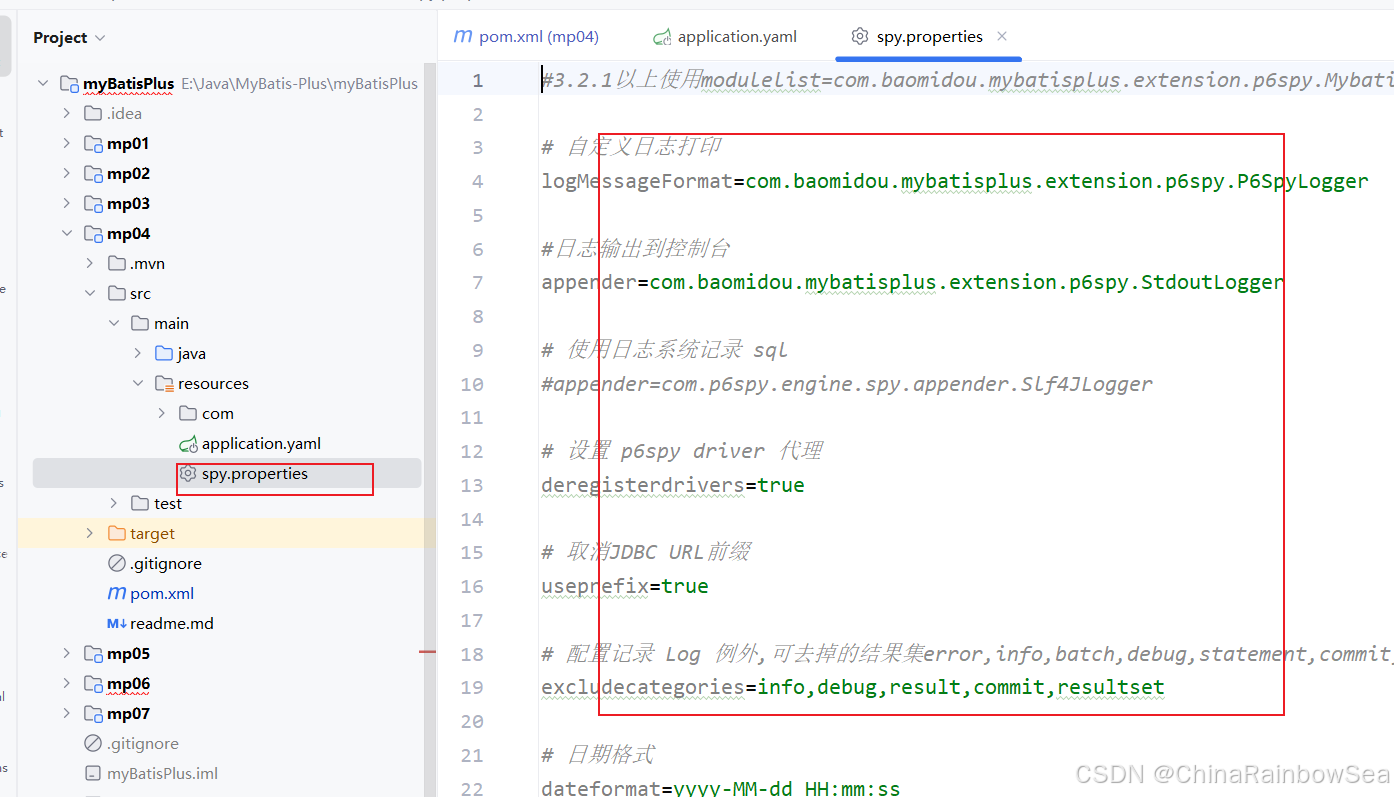1394x797 pixels.
Task: Click the mp05 module folder icon
Action: [93, 654]
